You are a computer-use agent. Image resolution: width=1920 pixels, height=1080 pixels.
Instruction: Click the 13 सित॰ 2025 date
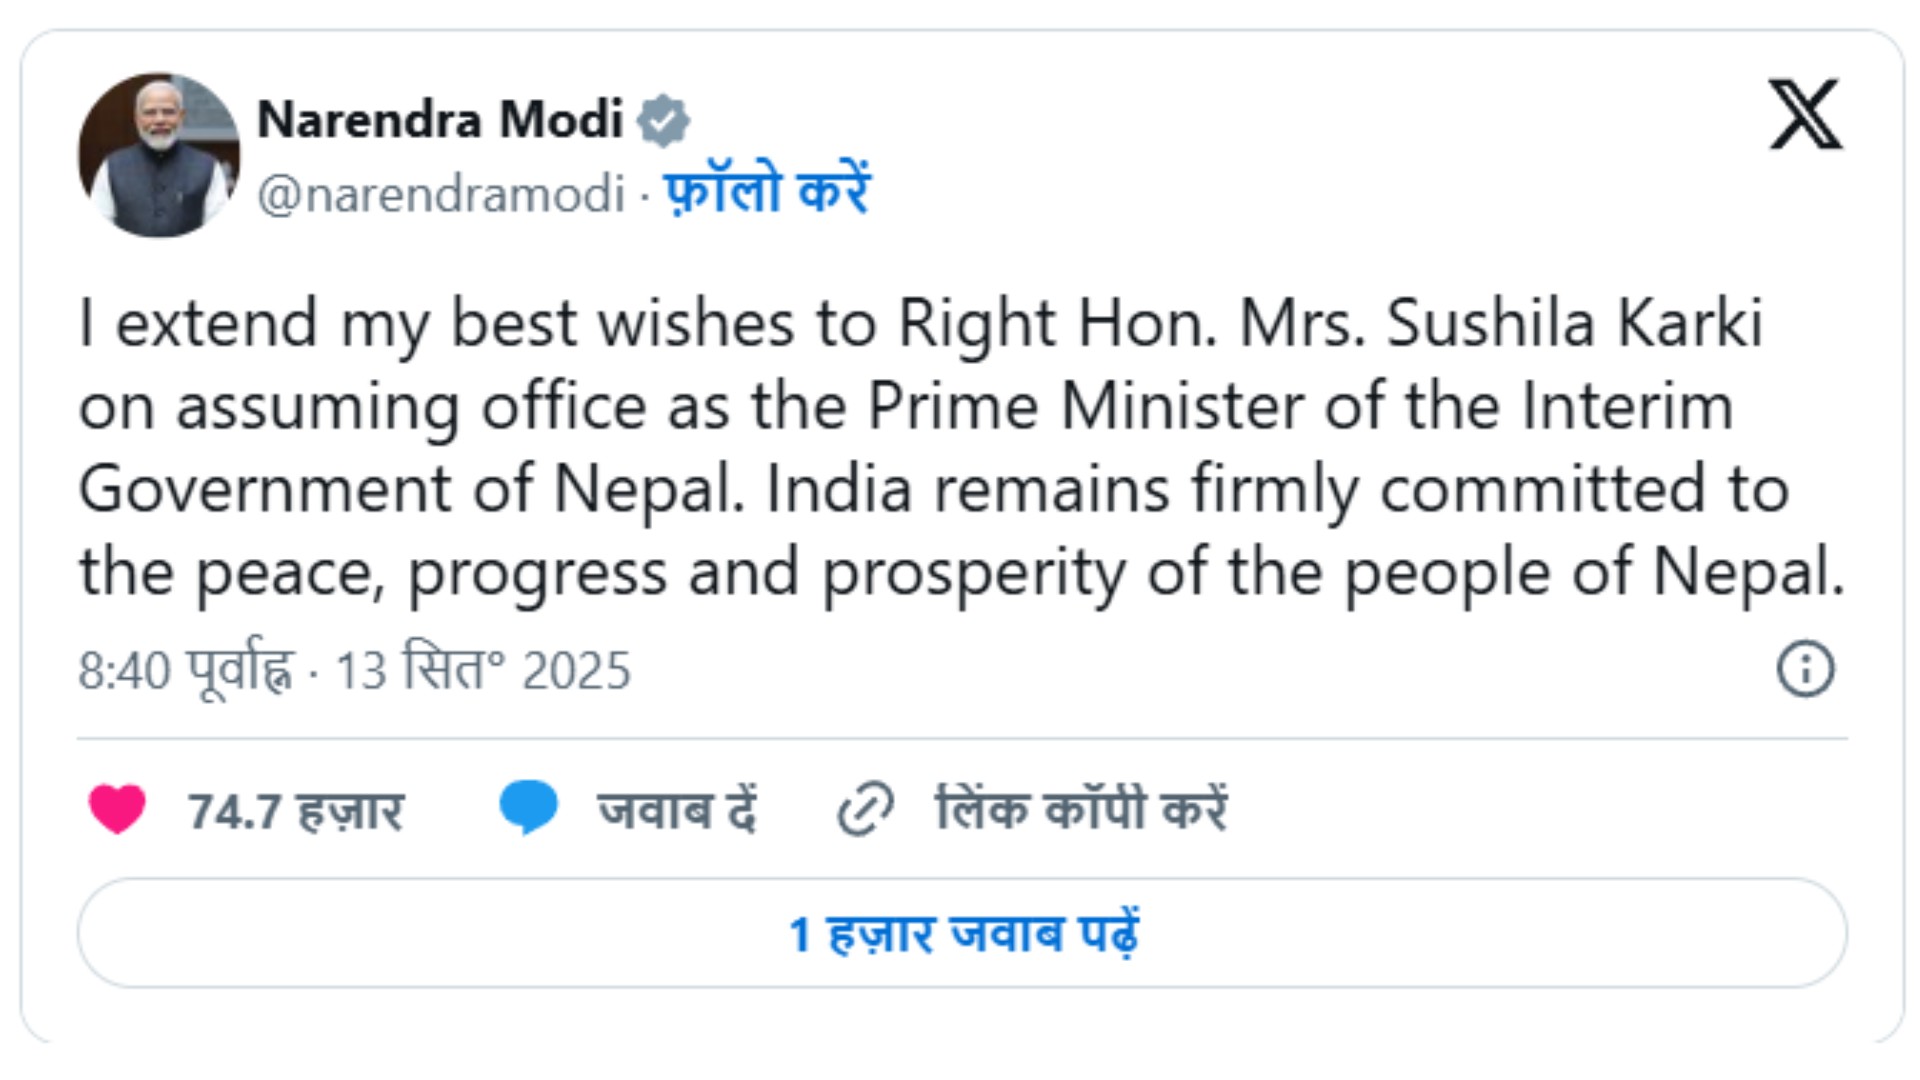483,670
